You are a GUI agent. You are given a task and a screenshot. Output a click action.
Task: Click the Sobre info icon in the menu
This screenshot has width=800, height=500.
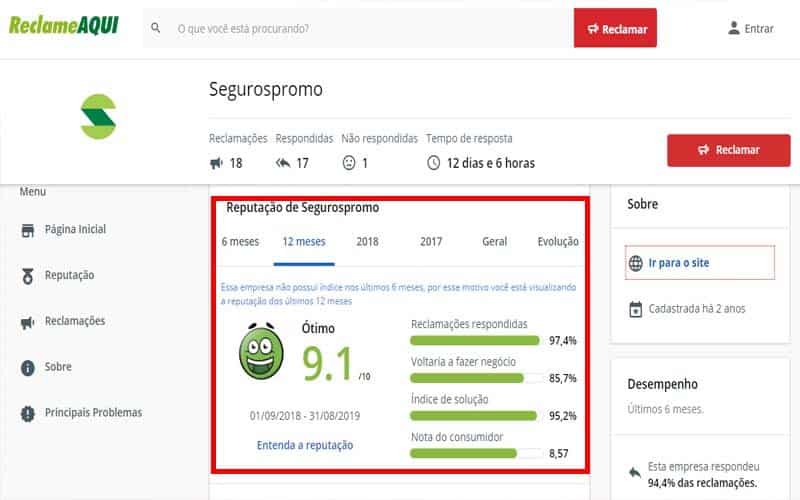point(28,368)
